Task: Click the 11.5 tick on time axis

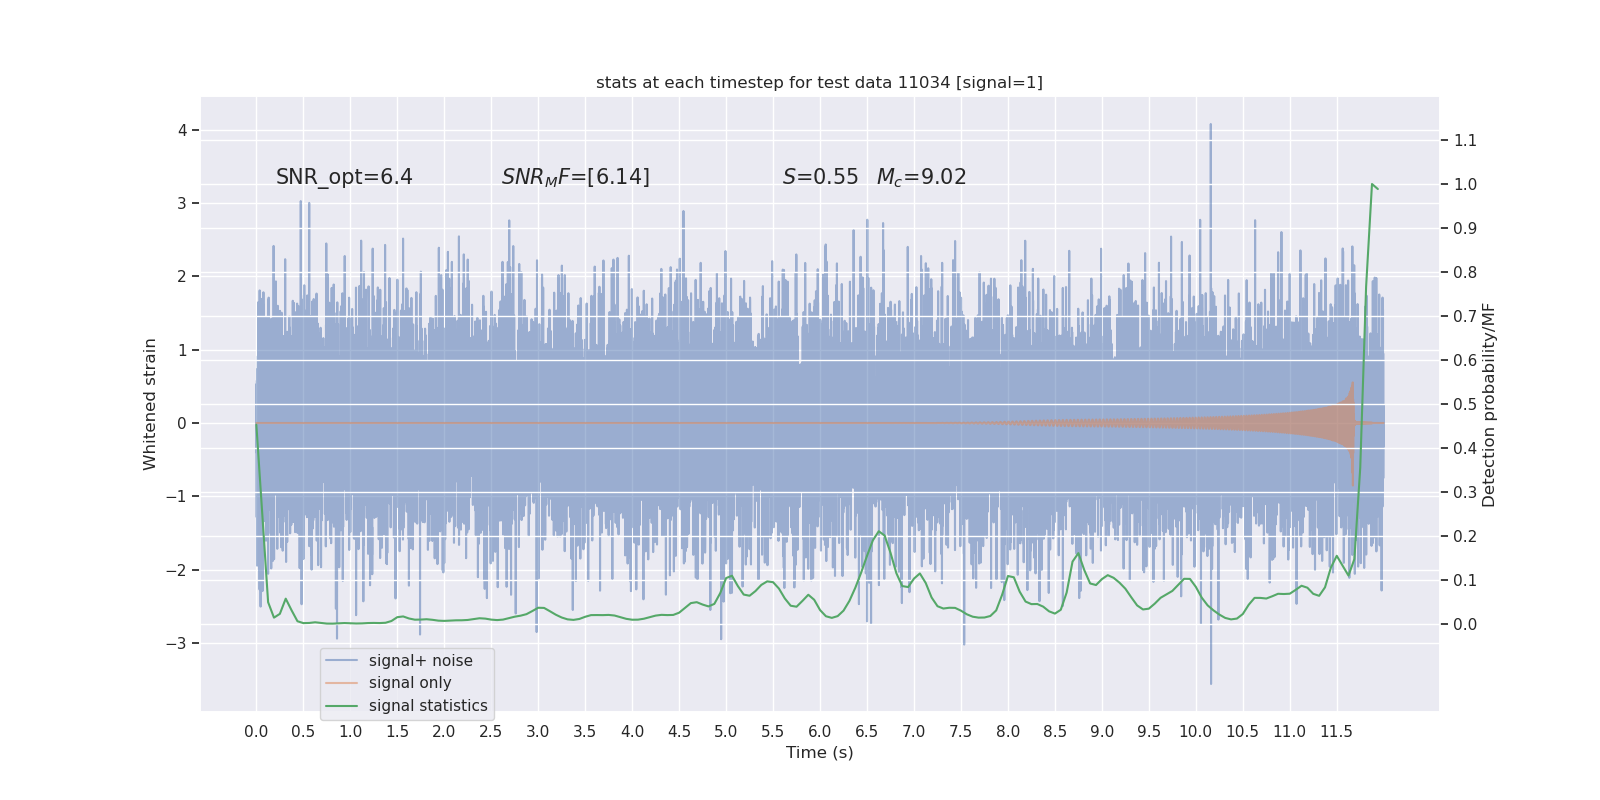Action: click(1336, 731)
